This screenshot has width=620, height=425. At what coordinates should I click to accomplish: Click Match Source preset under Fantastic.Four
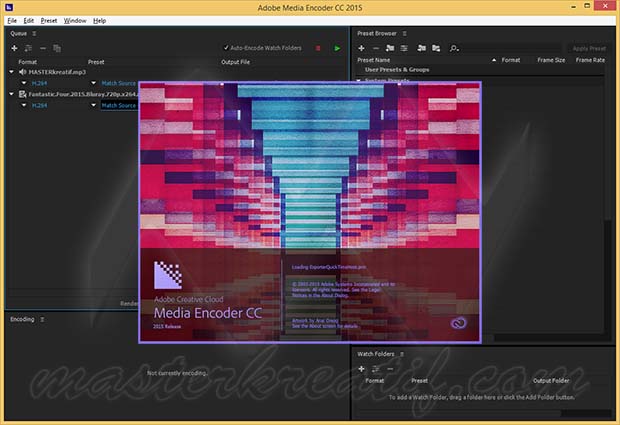[x=119, y=105]
